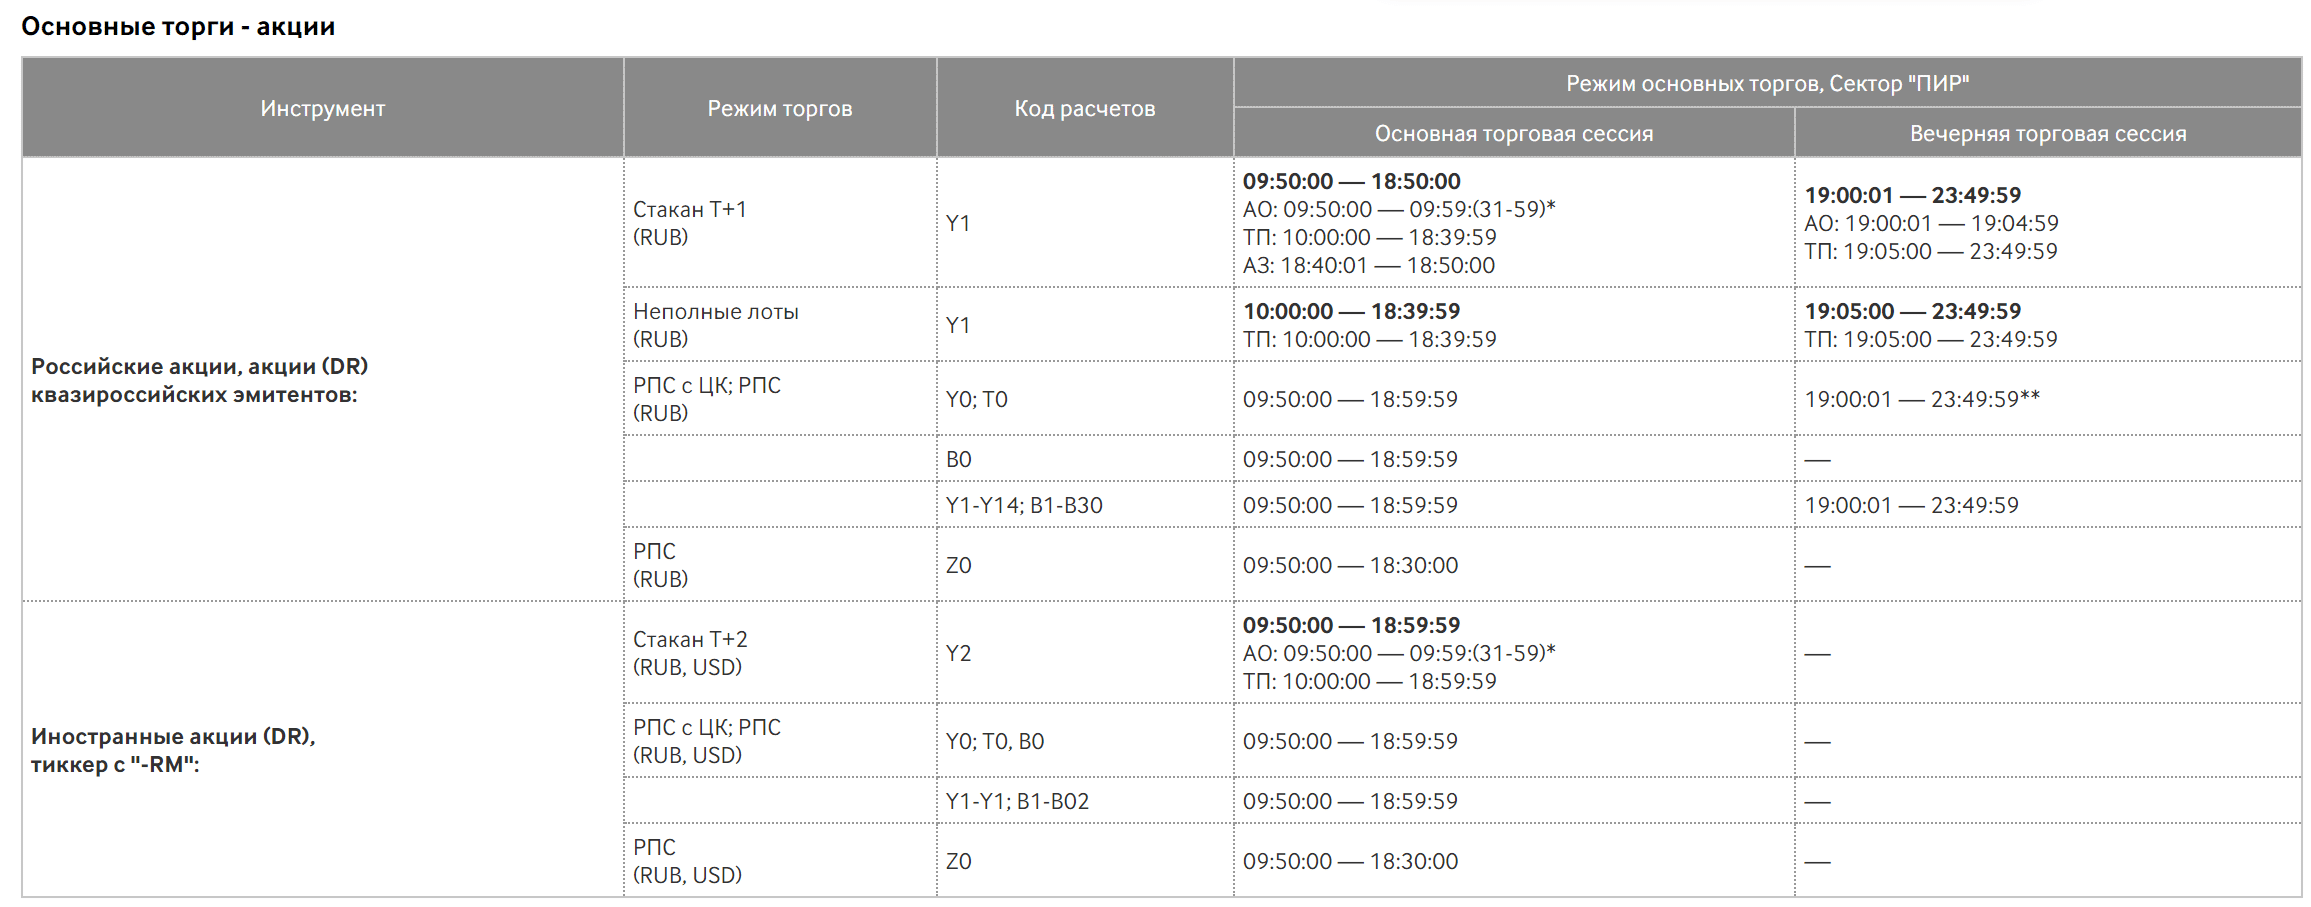Screen dimensions: 2311x907
Task: Click the "Y1-Y14; B1-B30" settlement code
Action: tap(1024, 505)
